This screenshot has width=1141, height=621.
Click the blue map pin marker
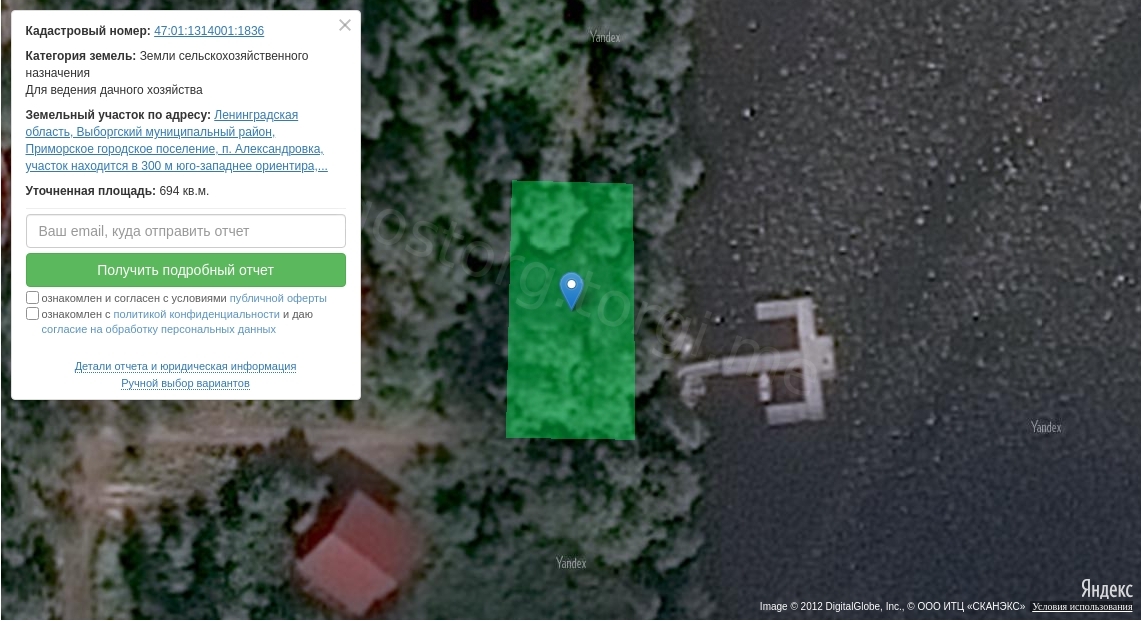click(x=571, y=290)
